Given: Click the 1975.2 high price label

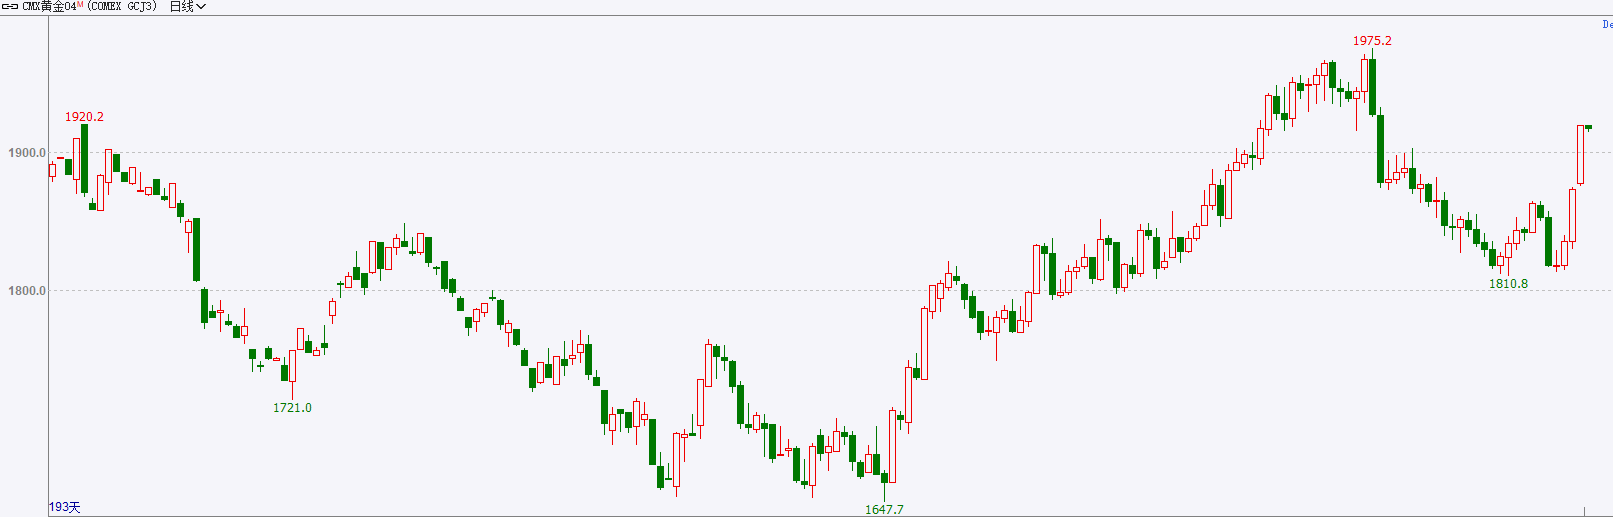Looking at the screenshot, I should [1372, 41].
